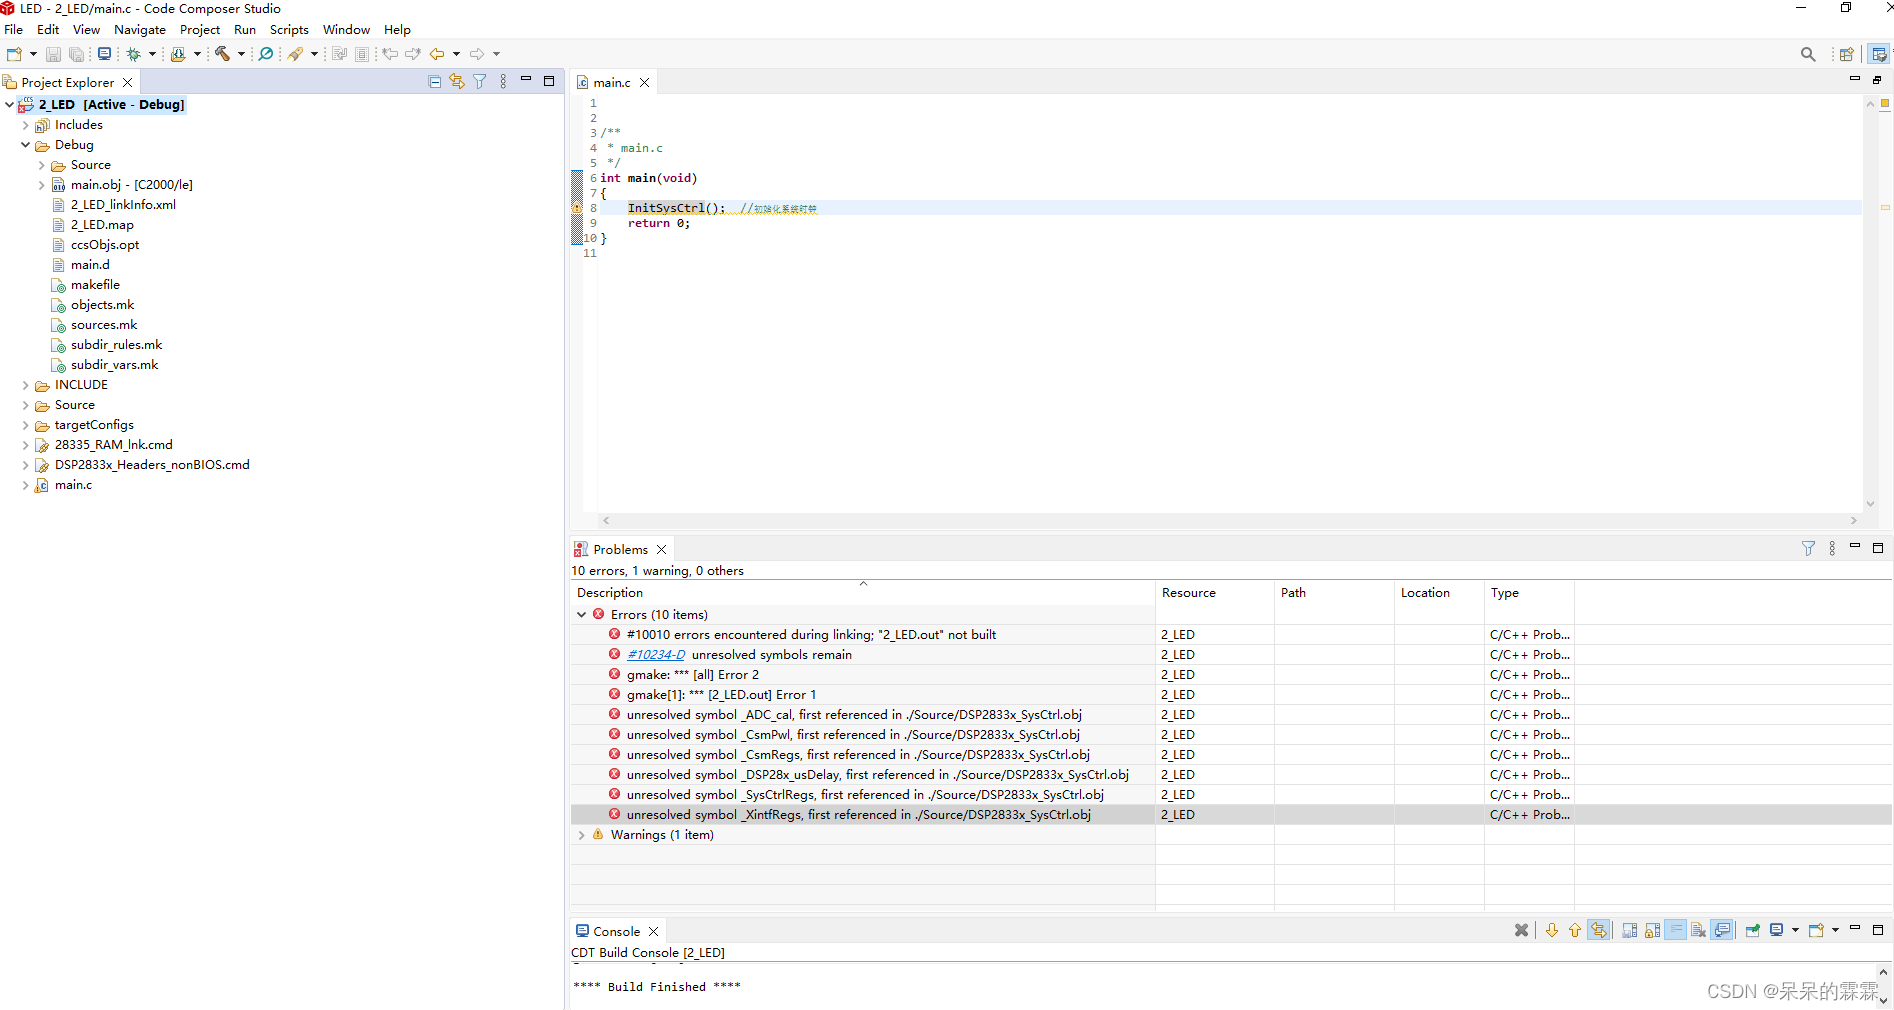The image size is (1894, 1010).
Task: Click the Forward navigation arrow
Action: click(477, 54)
